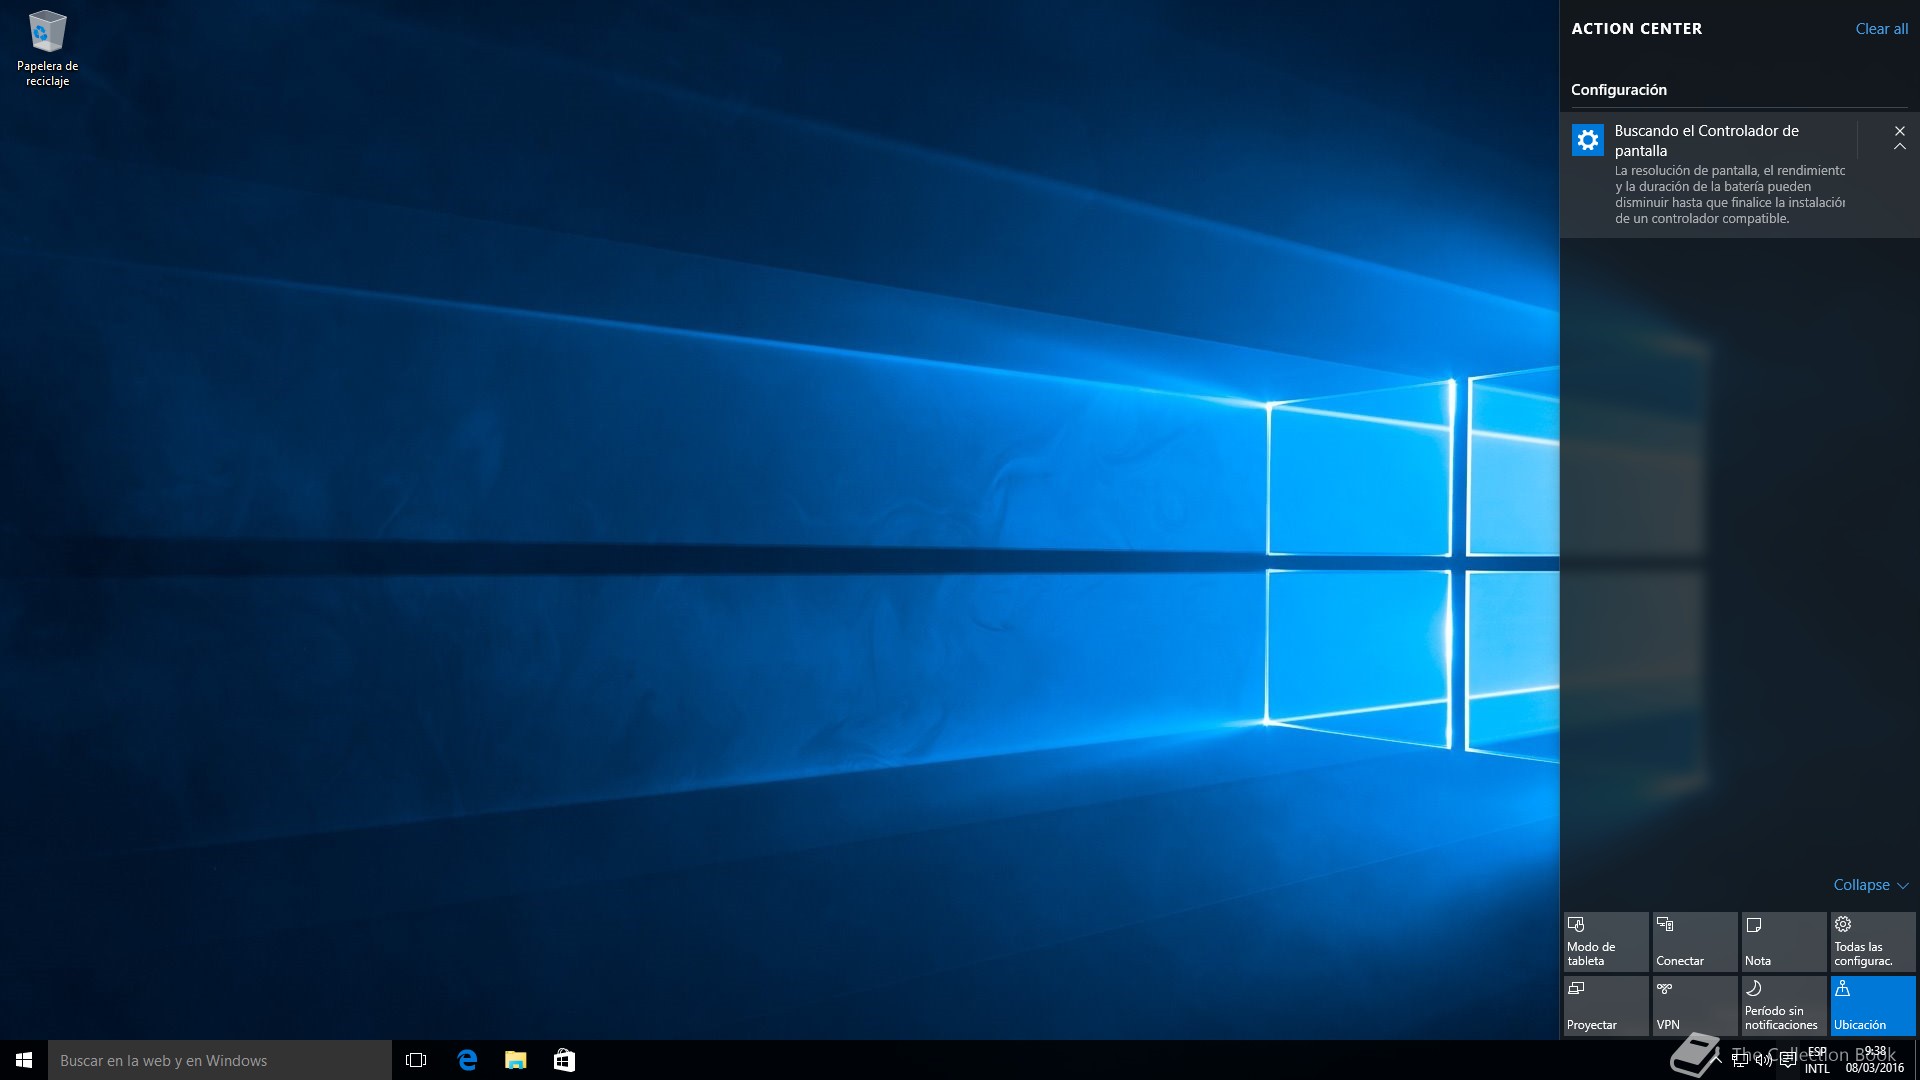Launch the Windows Store taskbar icon
This screenshot has height=1080, width=1920.
[564, 1060]
